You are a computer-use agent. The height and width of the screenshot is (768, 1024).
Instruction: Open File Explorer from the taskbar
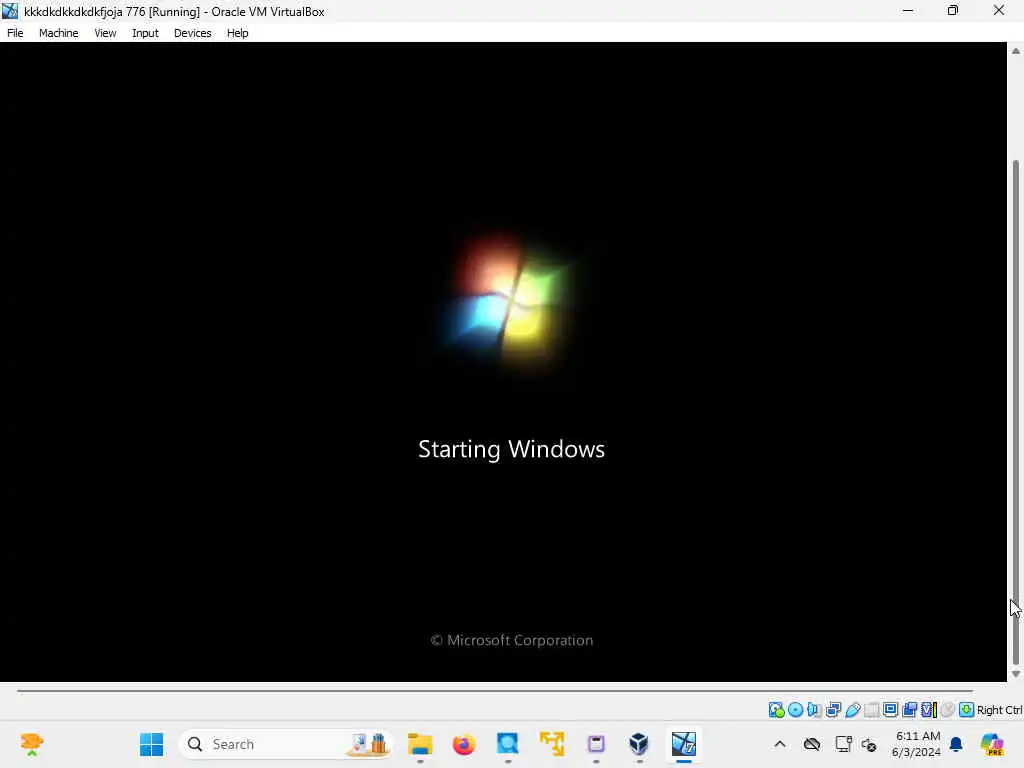(420, 744)
